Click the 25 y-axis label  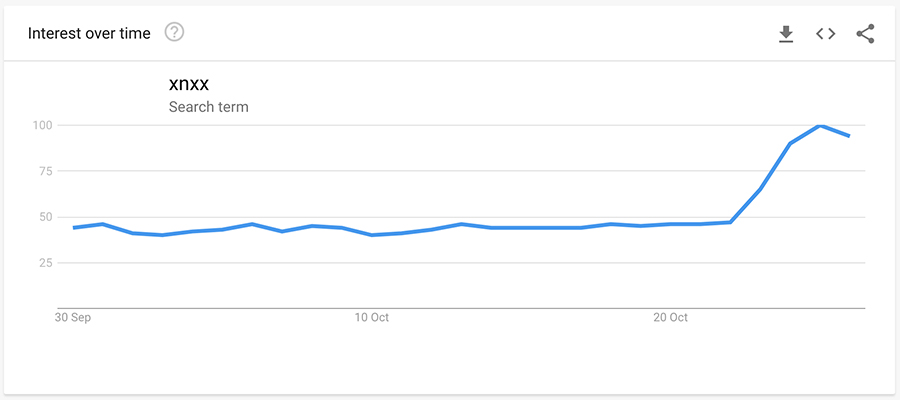(44, 263)
